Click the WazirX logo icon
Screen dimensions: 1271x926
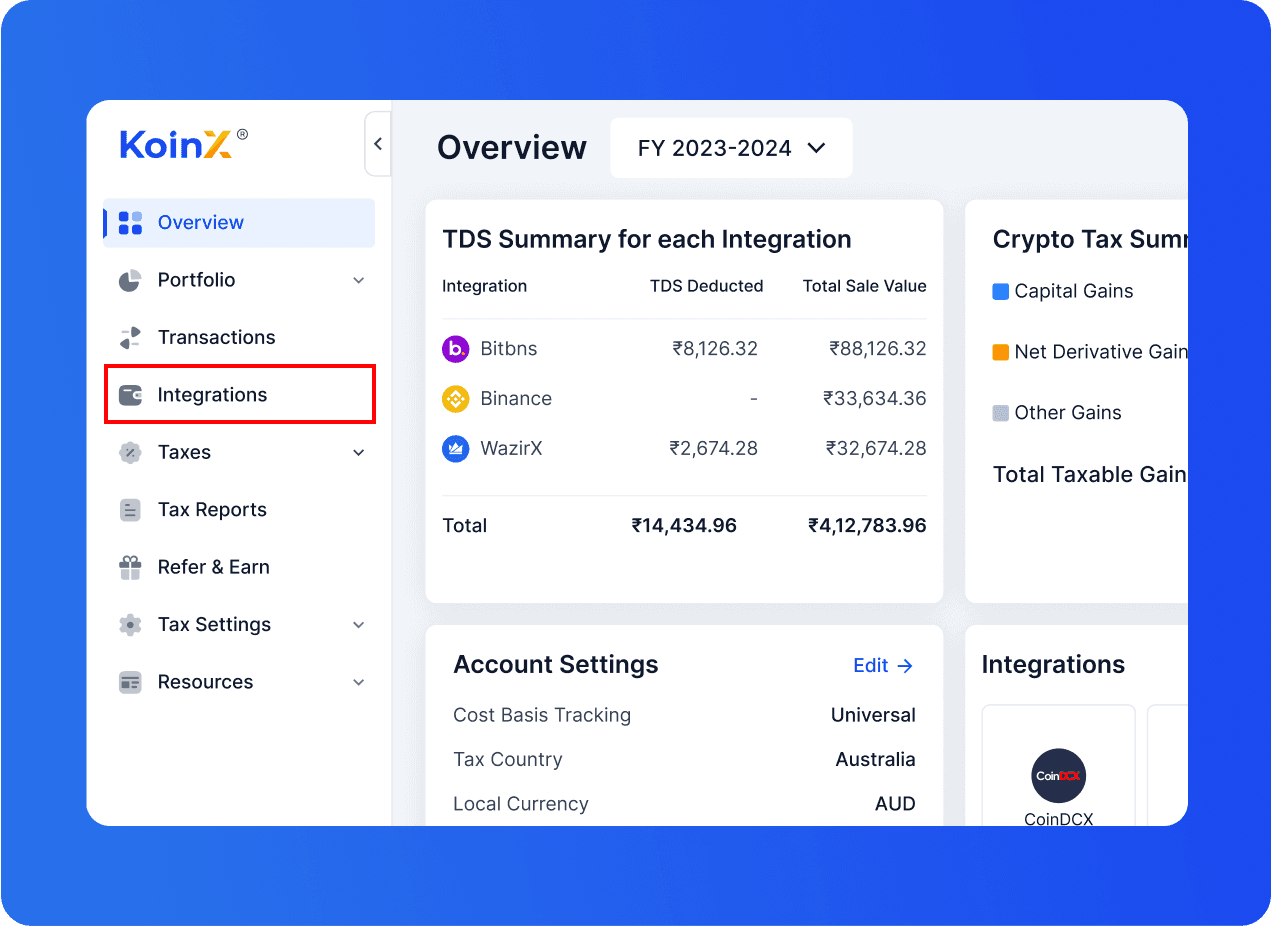point(455,448)
